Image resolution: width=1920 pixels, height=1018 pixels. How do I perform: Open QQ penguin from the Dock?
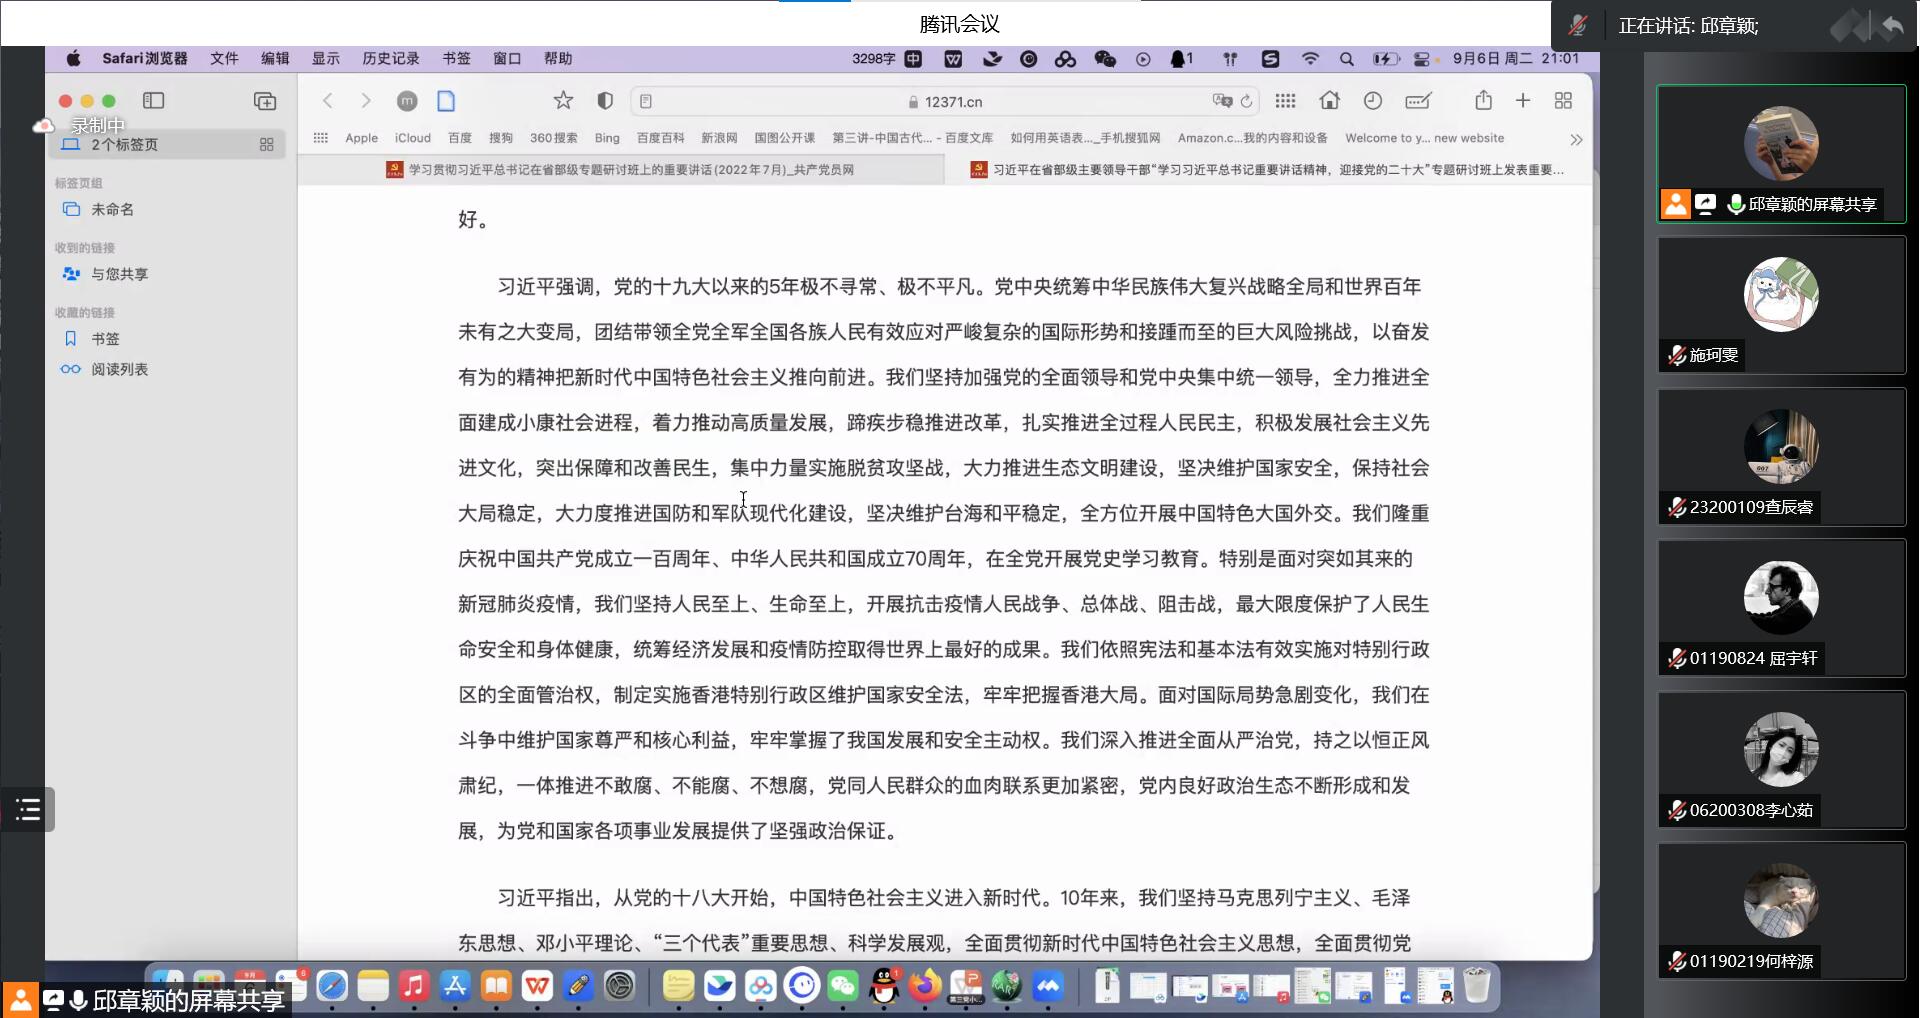tap(884, 987)
